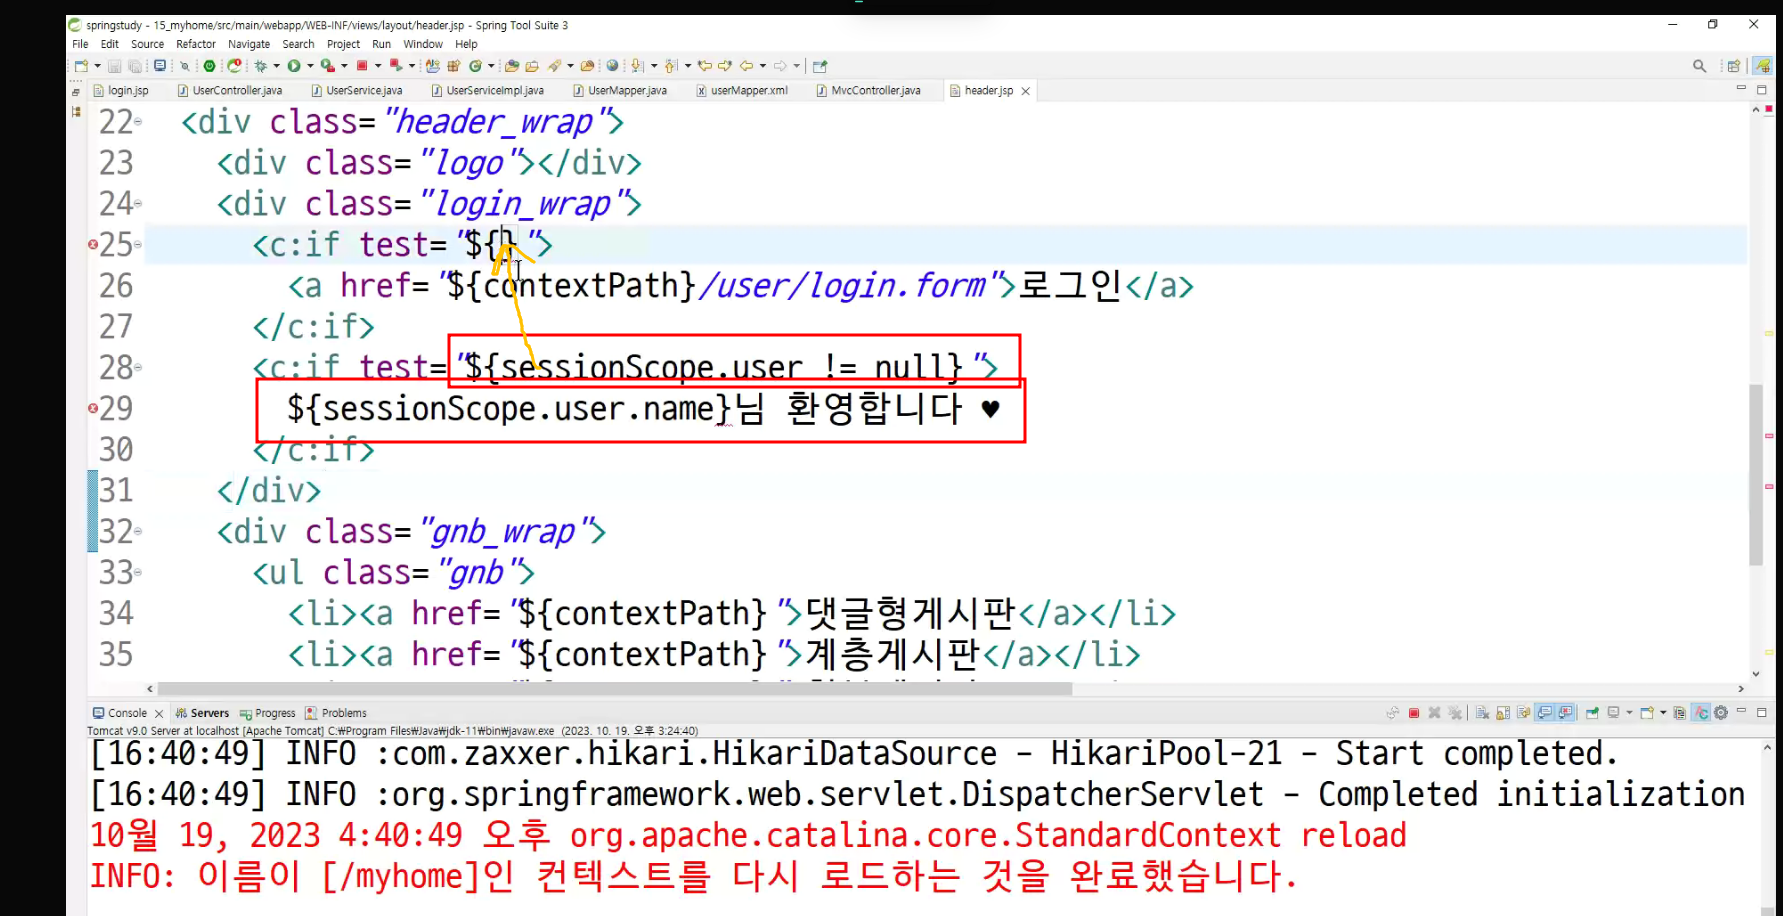The height and width of the screenshot is (916, 1783).
Task: Click the Display Selected Console monitor icon
Action: click(x=1613, y=713)
